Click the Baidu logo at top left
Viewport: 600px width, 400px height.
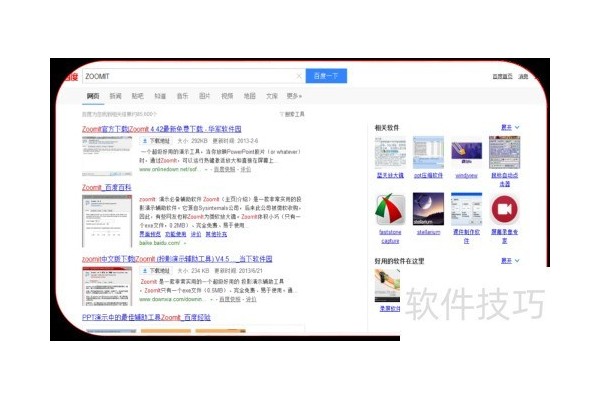(x=71, y=77)
